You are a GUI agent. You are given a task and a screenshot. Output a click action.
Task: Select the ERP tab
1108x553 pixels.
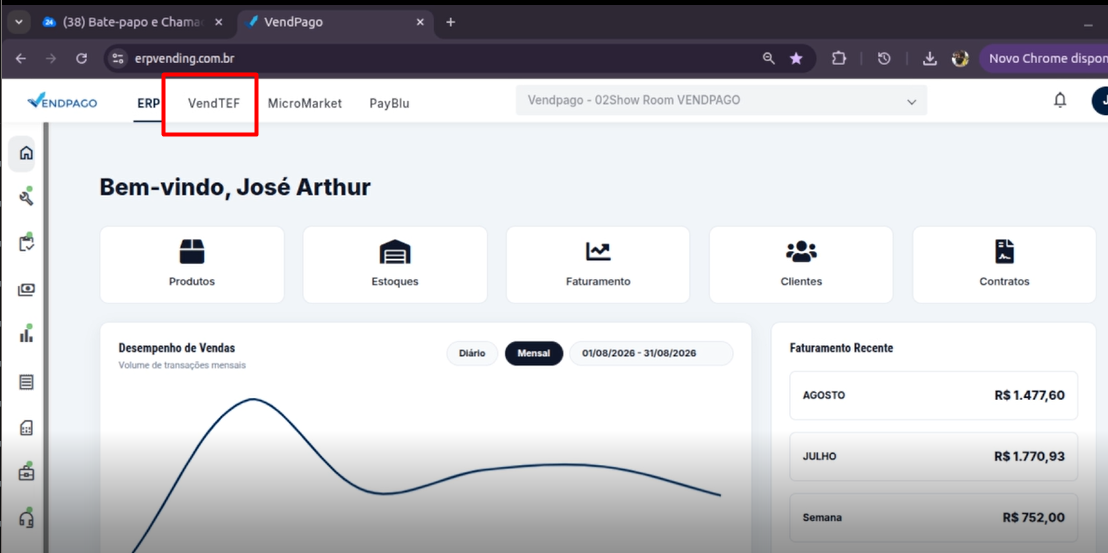[x=148, y=104]
